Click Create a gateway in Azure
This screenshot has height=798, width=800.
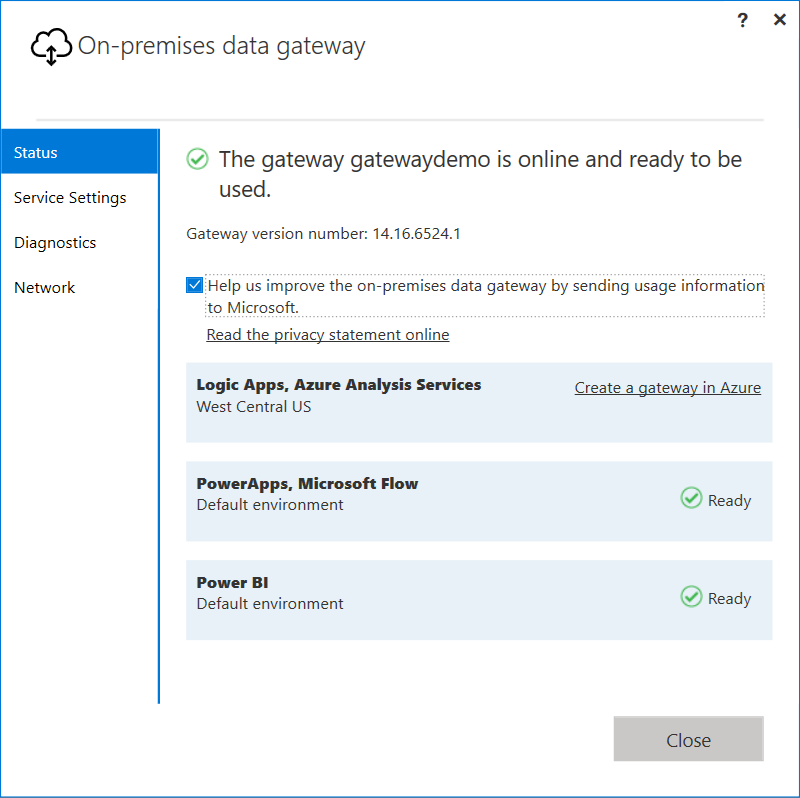click(x=667, y=387)
